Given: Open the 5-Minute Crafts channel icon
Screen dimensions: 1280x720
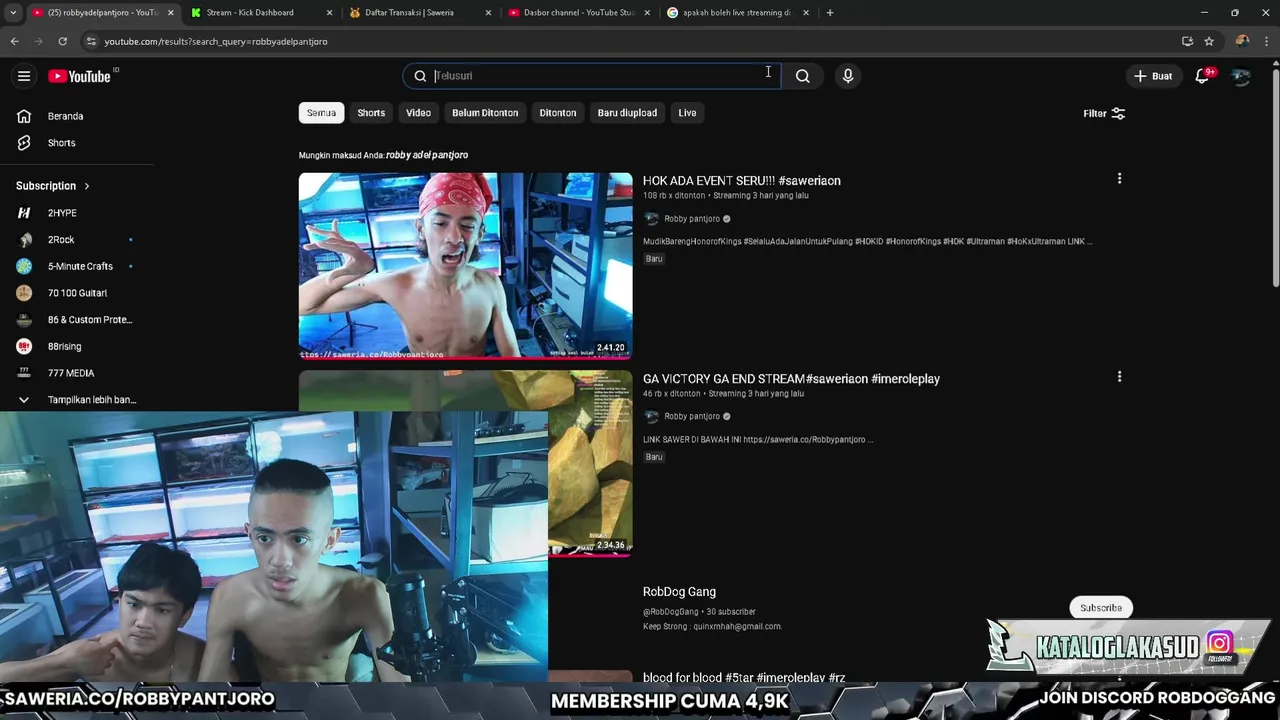Looking at the screenshot, I should click(24, 266).
